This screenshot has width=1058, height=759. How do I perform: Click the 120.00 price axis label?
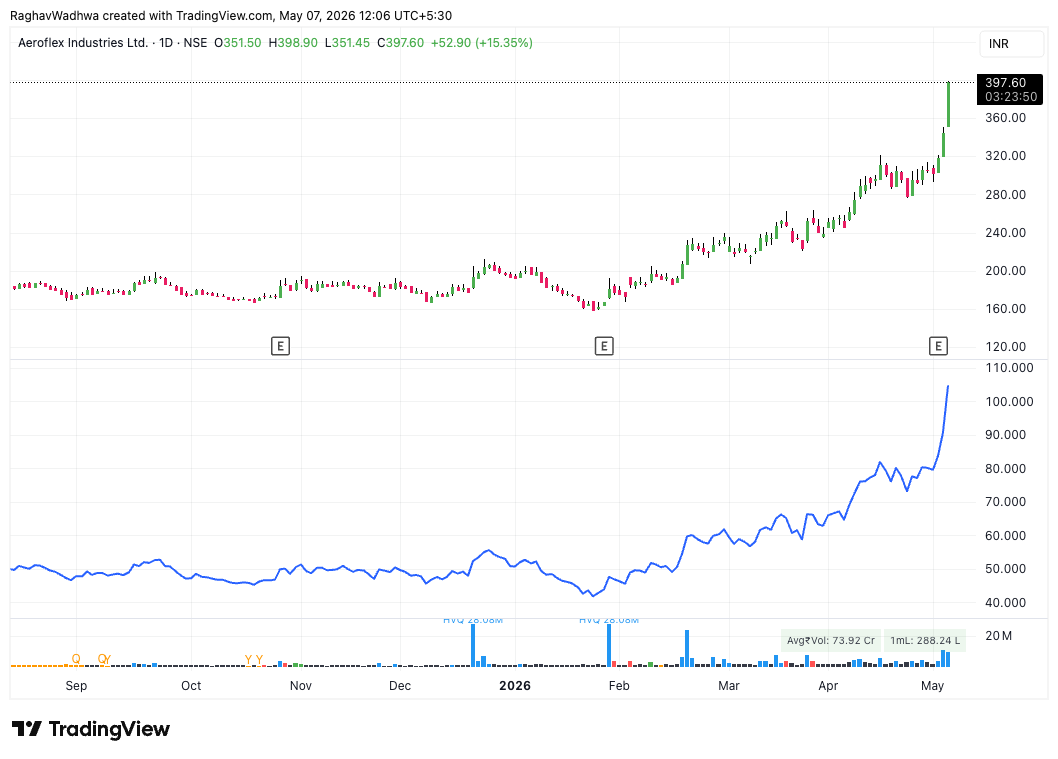(1005, 347)
